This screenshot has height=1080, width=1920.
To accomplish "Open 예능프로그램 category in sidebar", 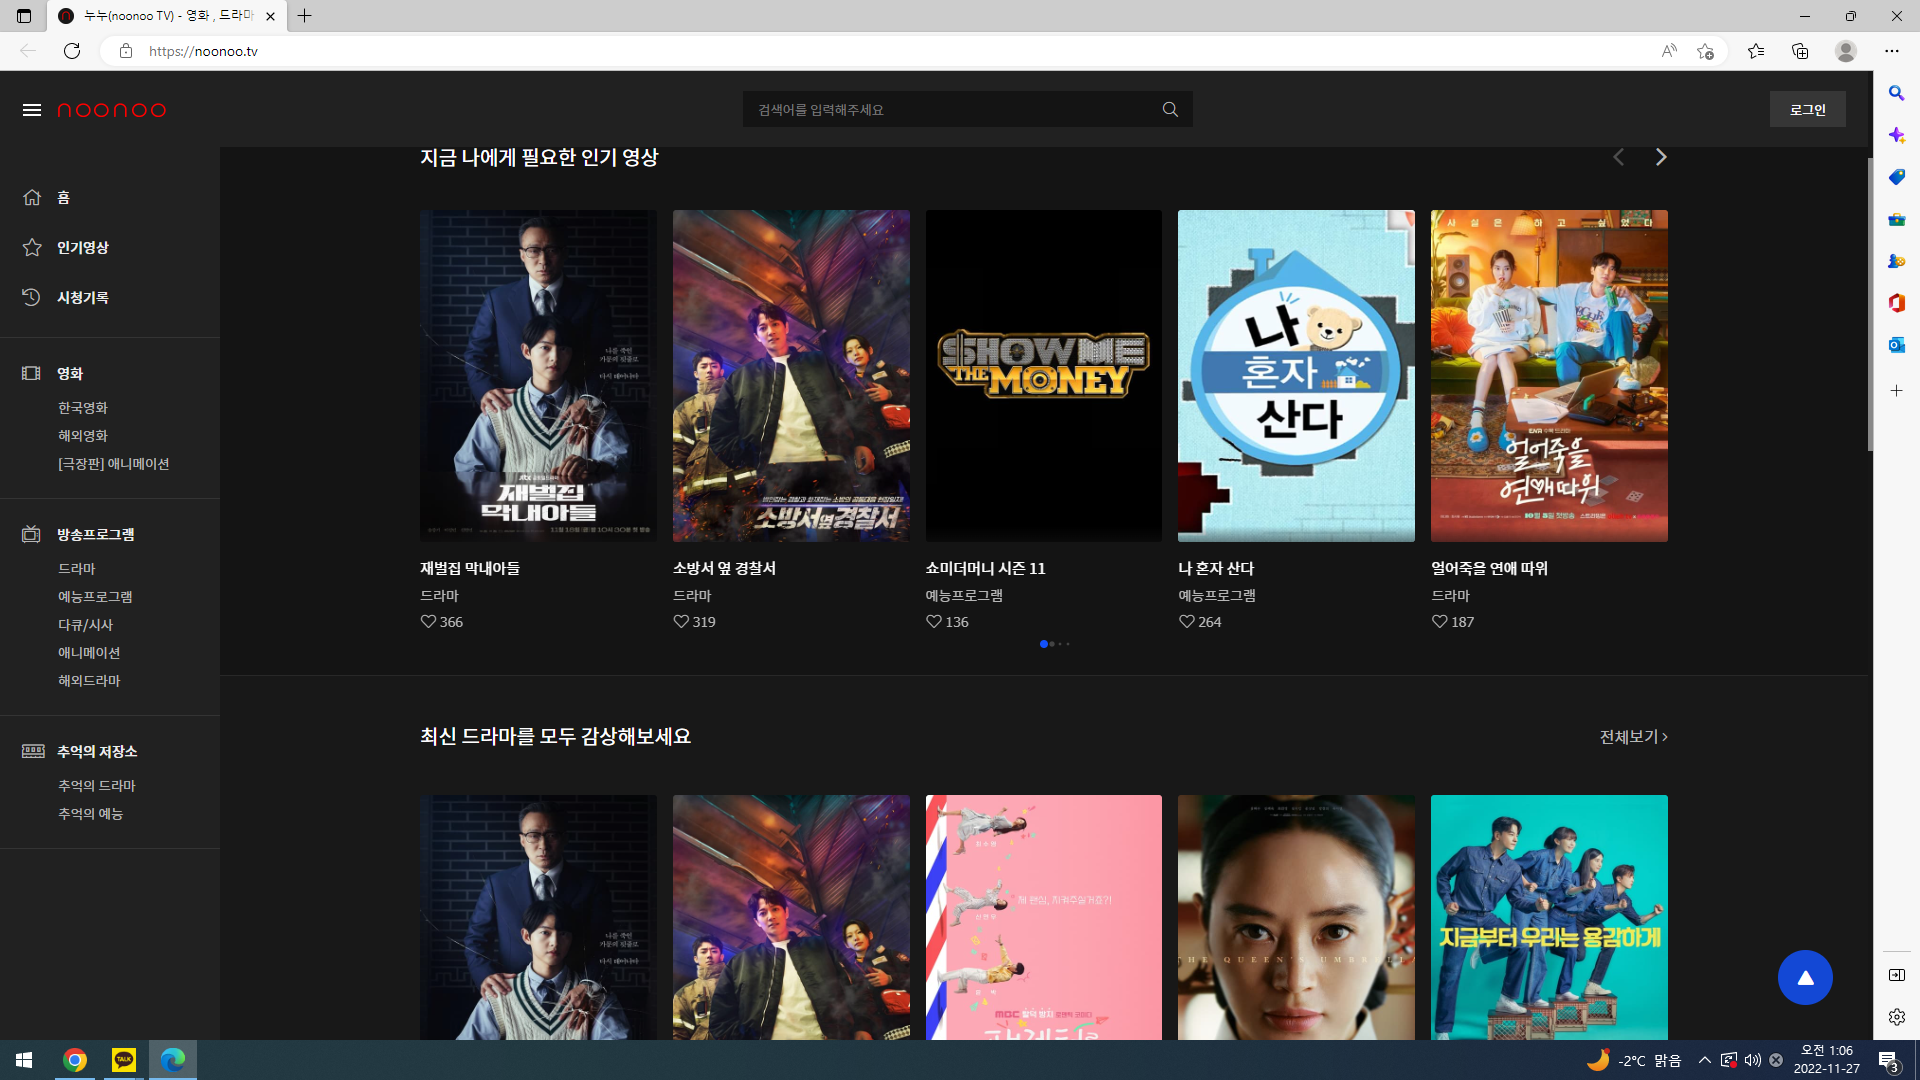I will 95,597.
